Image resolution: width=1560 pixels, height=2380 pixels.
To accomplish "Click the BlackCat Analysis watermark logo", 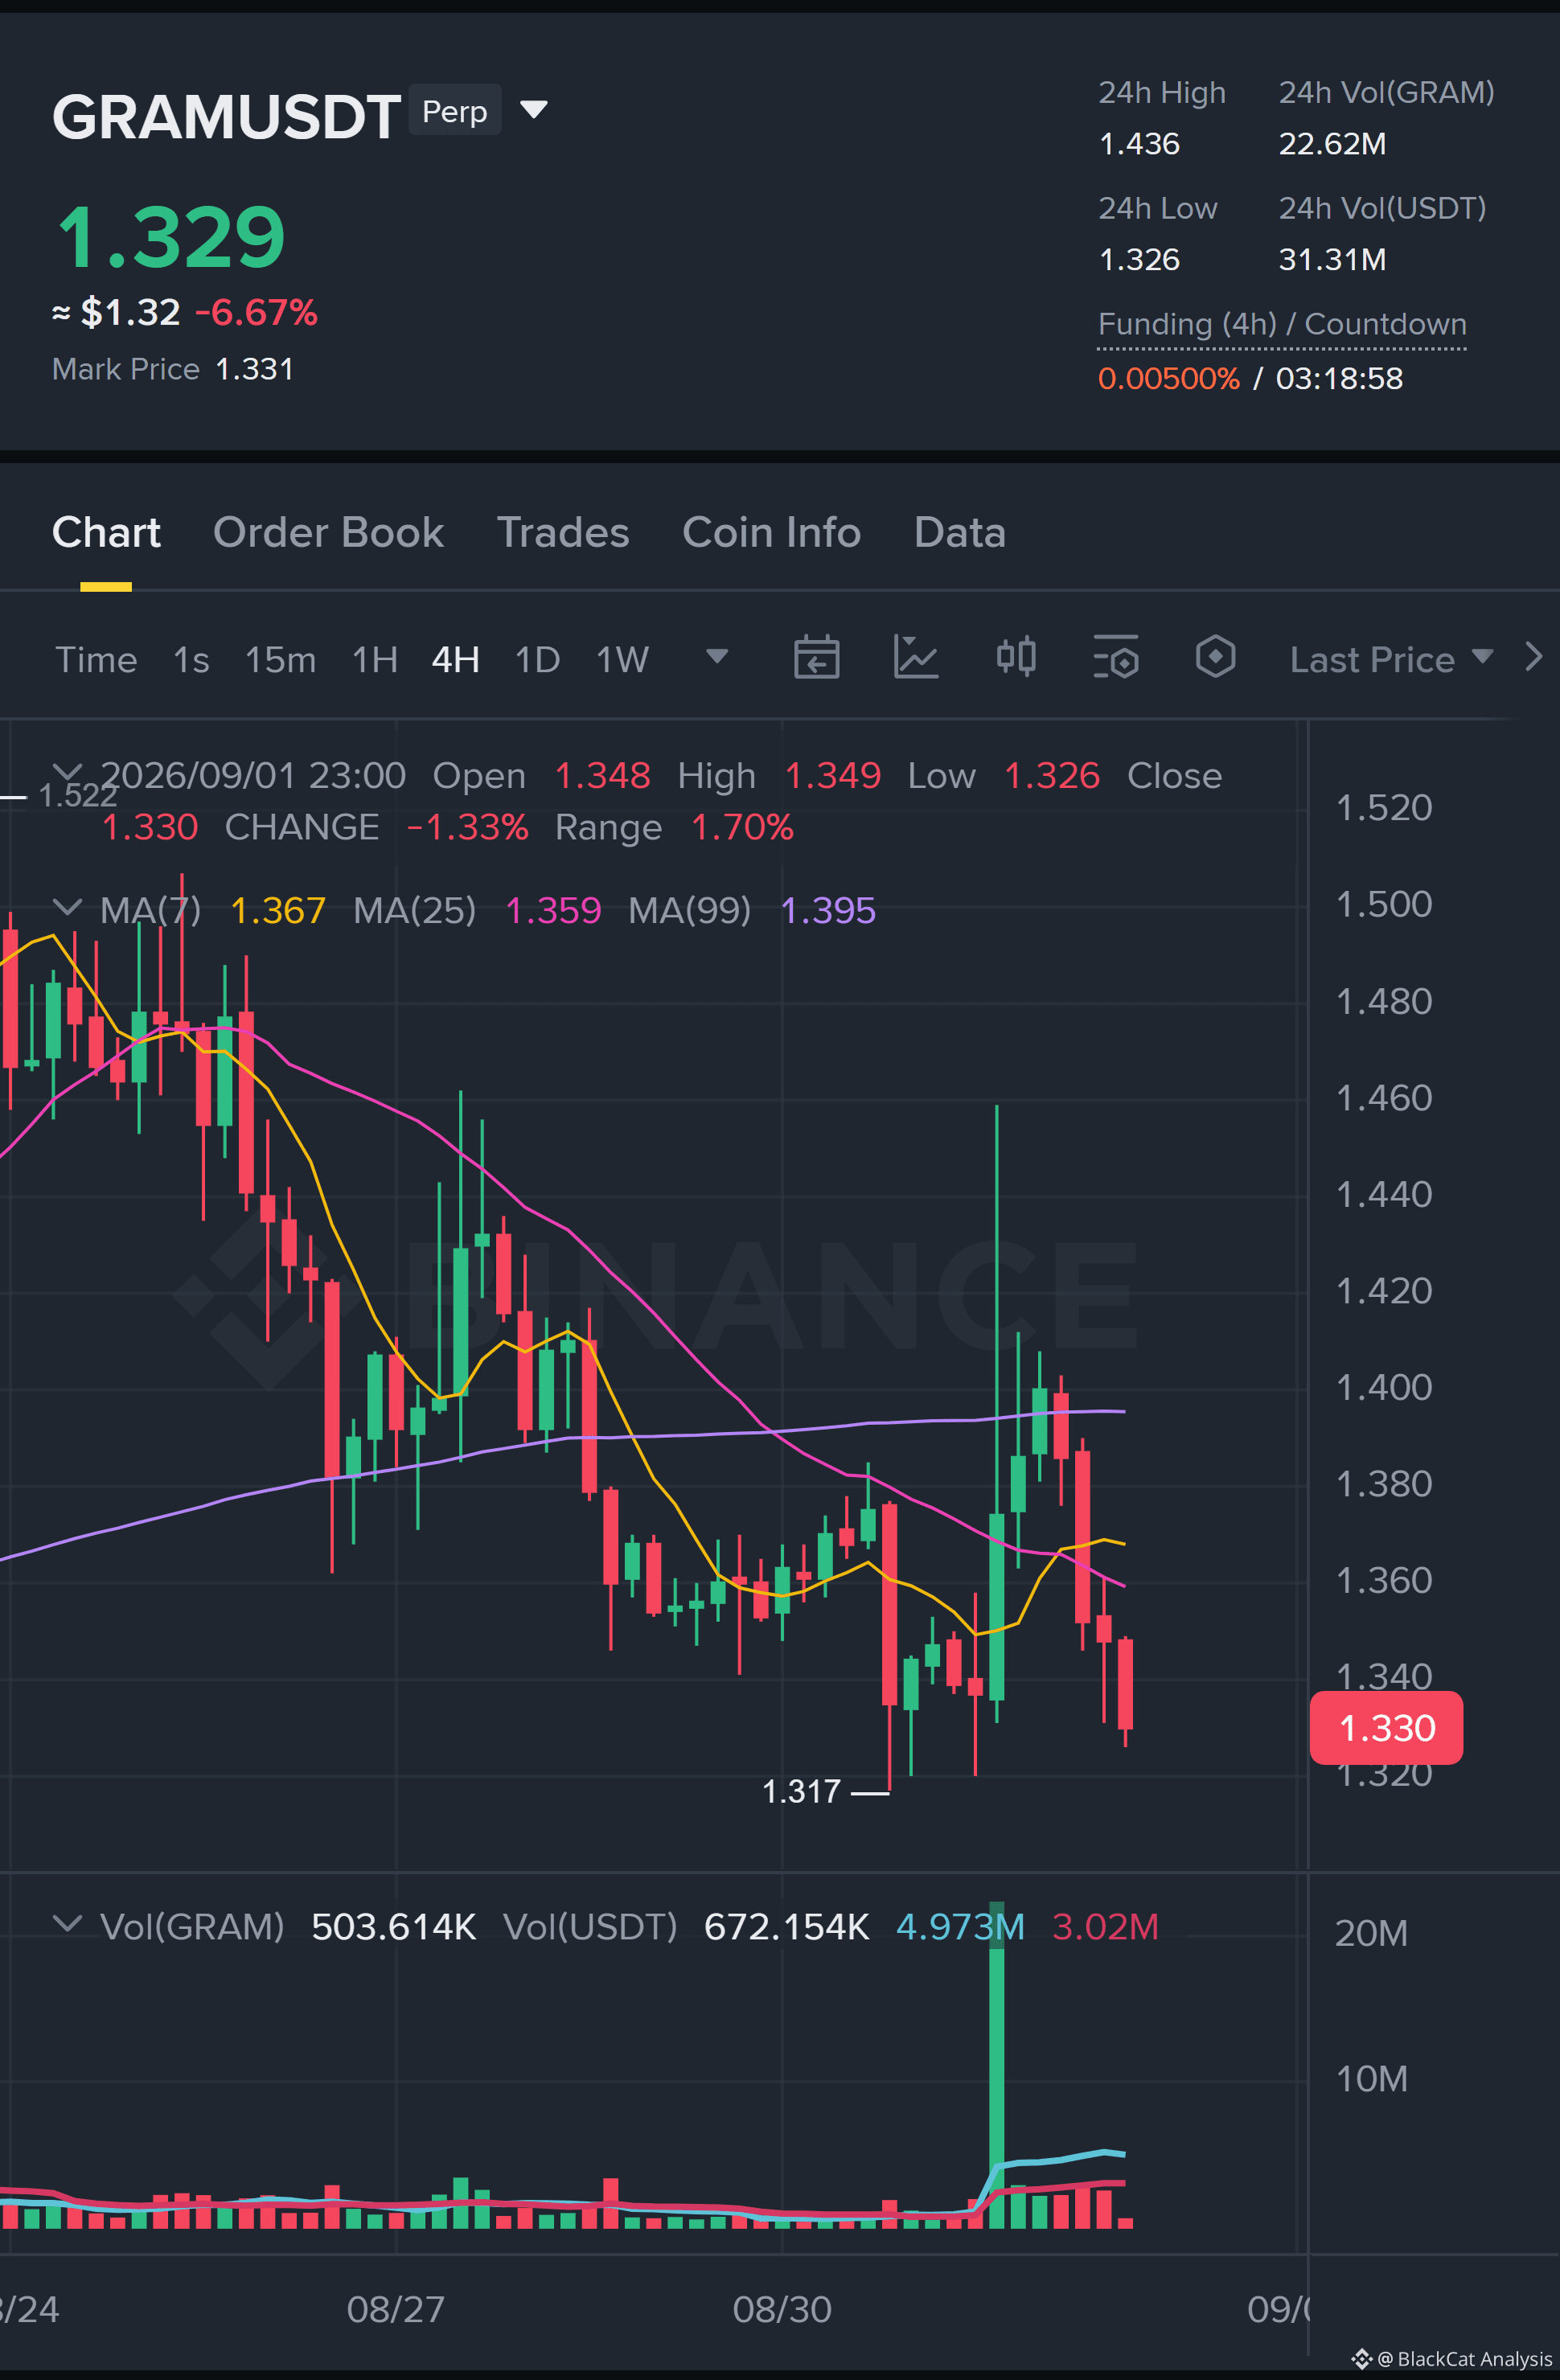I will coord(1362,2359).
